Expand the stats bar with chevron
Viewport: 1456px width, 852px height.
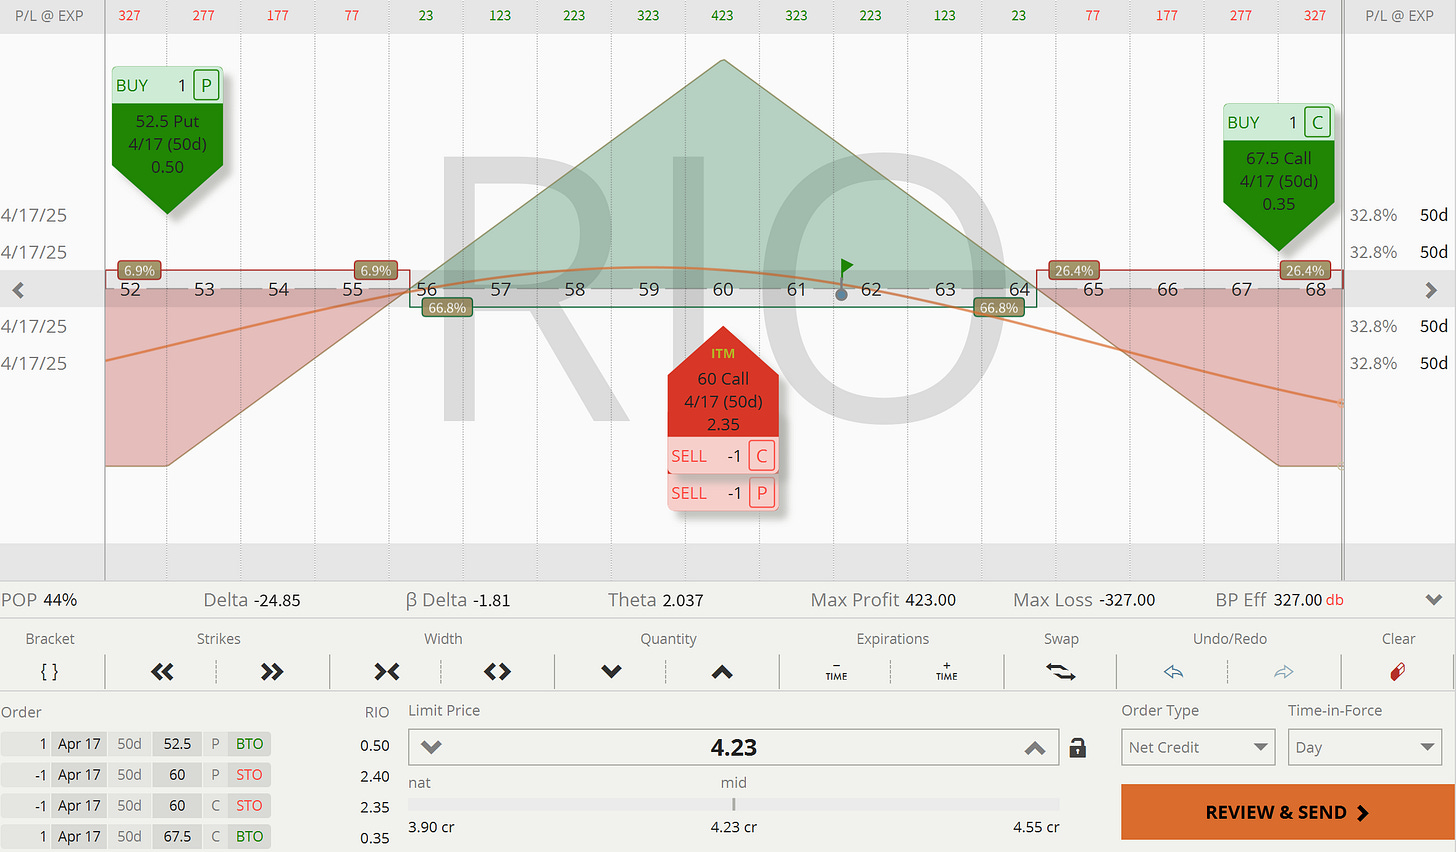(x=1434, y=600)
